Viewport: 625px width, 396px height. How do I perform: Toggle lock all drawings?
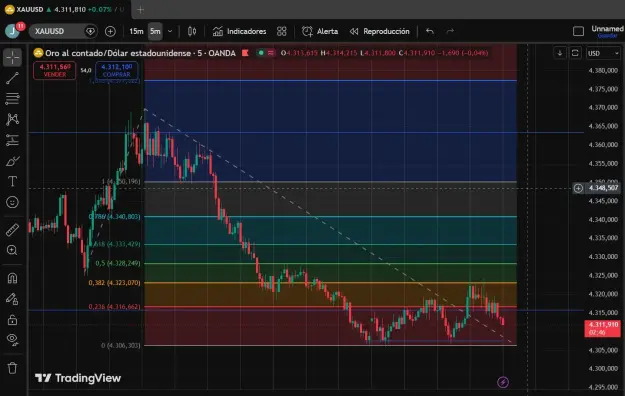12,319
